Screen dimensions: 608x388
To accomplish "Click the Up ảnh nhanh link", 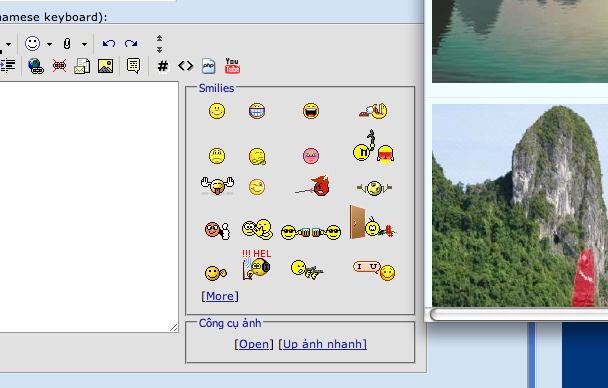I will pyautogui.click(x=323, y=344).
